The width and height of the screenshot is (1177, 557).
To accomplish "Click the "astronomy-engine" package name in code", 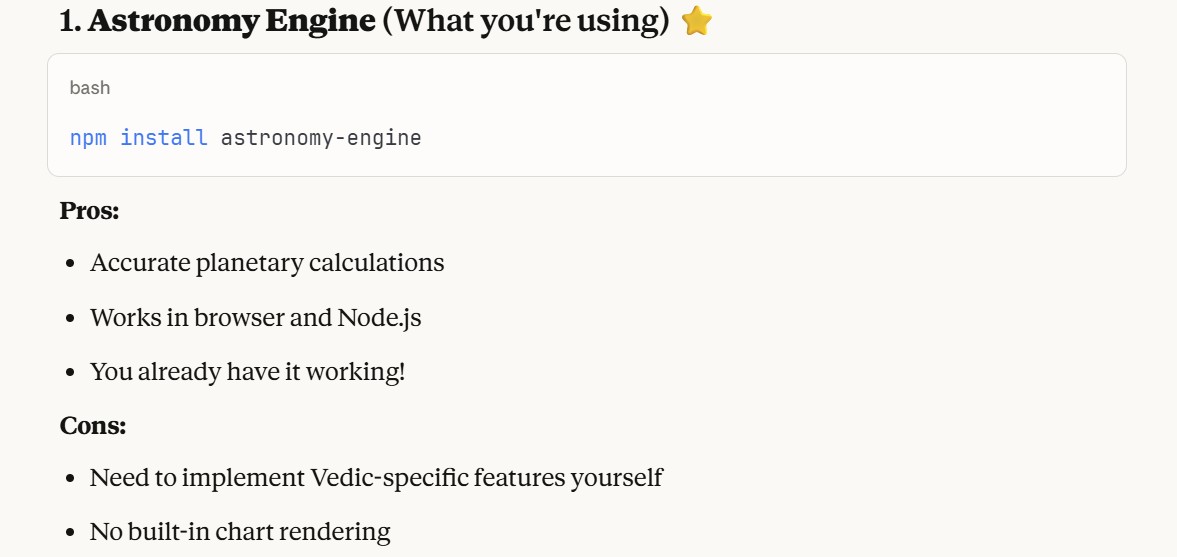I will (x=321, y=137).
